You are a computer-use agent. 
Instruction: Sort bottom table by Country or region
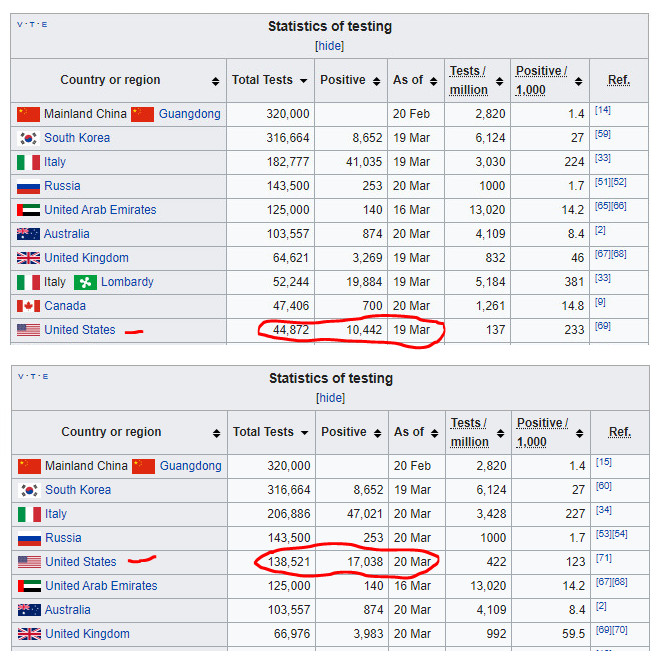click(x=216, y=433)
